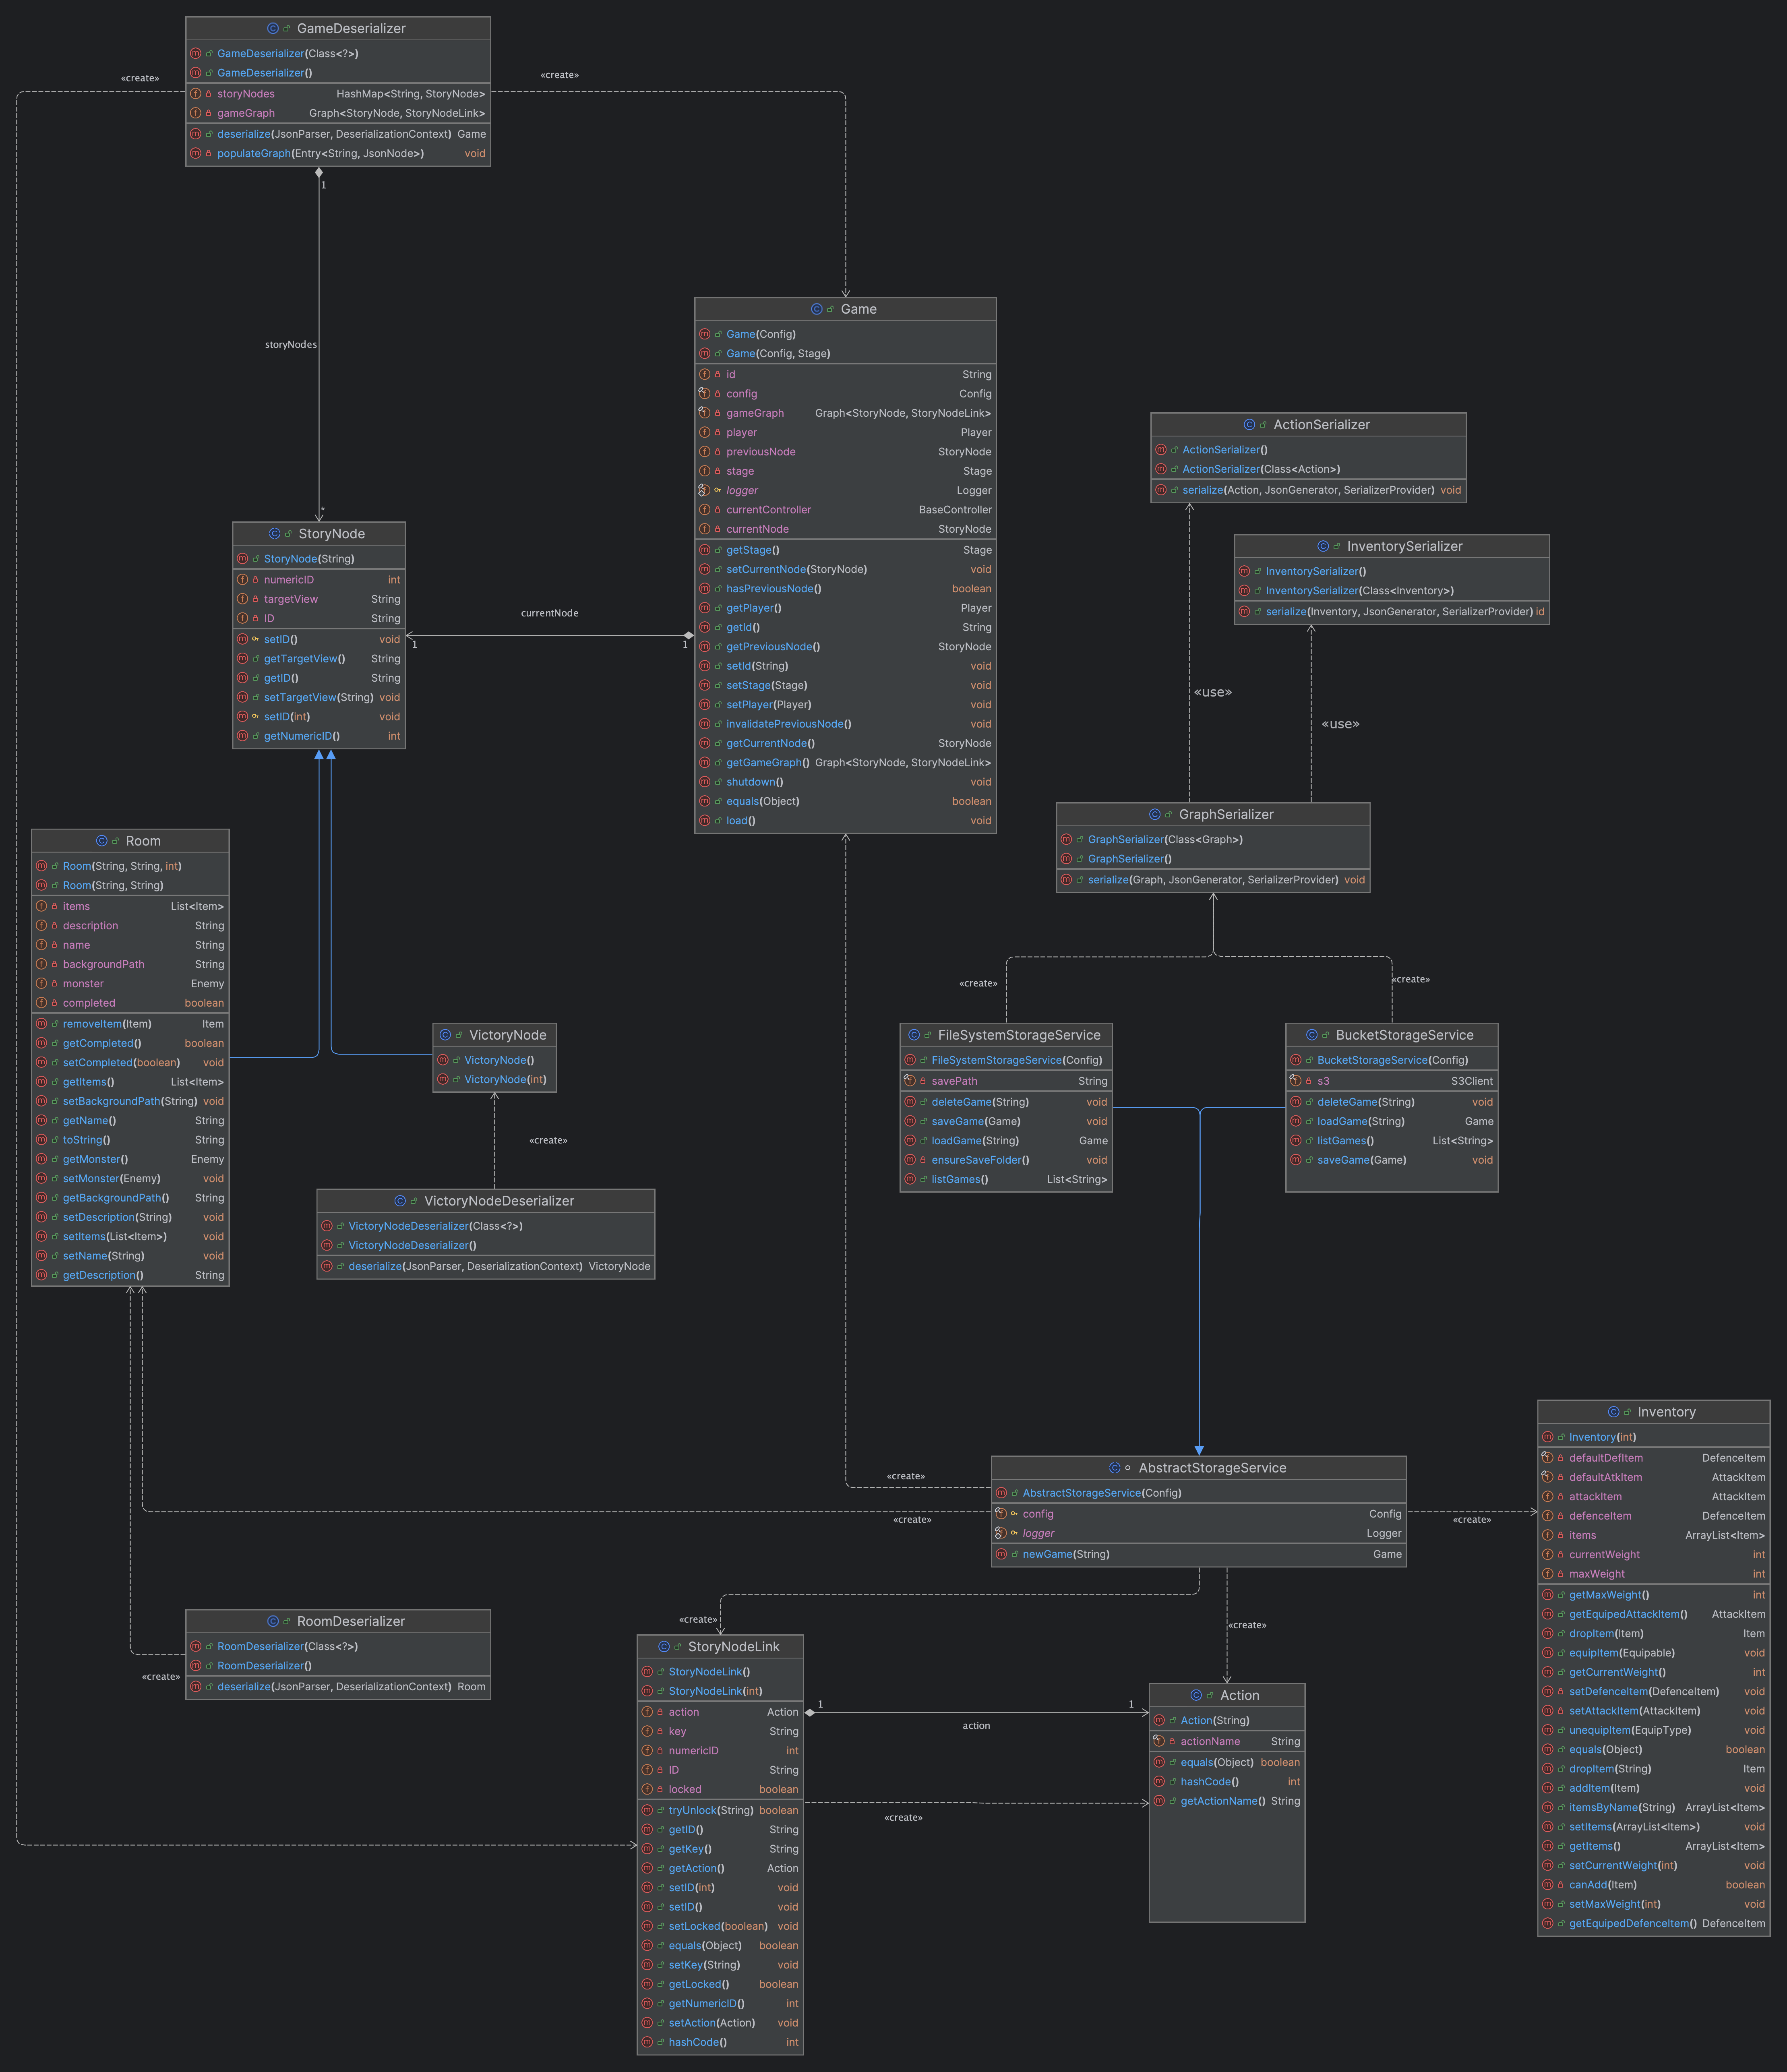Click the Inventory class icon
The image size is (1787, 2072).
point(1614,1412)
